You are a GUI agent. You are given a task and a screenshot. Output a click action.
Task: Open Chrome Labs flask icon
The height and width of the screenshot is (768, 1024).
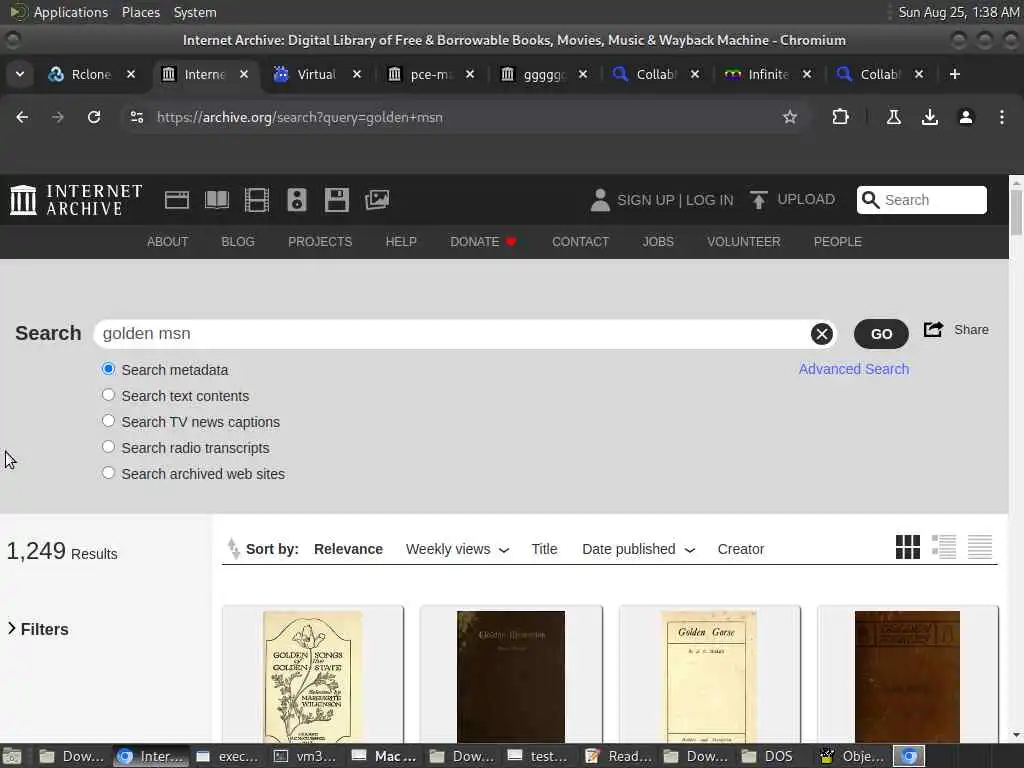(894, 117)
